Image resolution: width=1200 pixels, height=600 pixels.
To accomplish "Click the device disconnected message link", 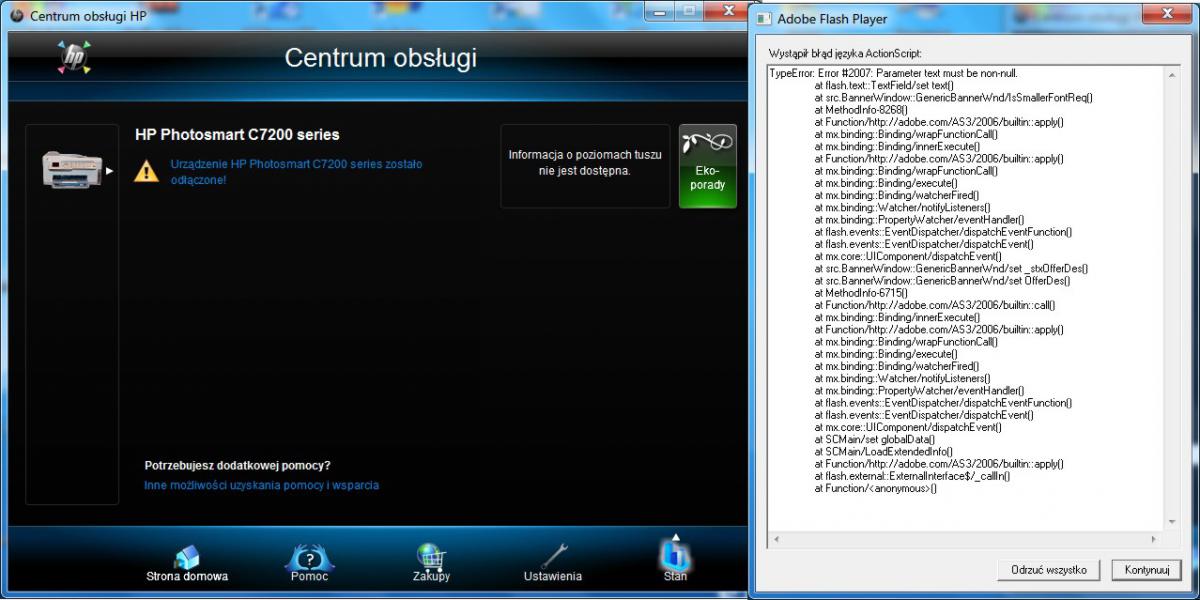I will 296,171.
